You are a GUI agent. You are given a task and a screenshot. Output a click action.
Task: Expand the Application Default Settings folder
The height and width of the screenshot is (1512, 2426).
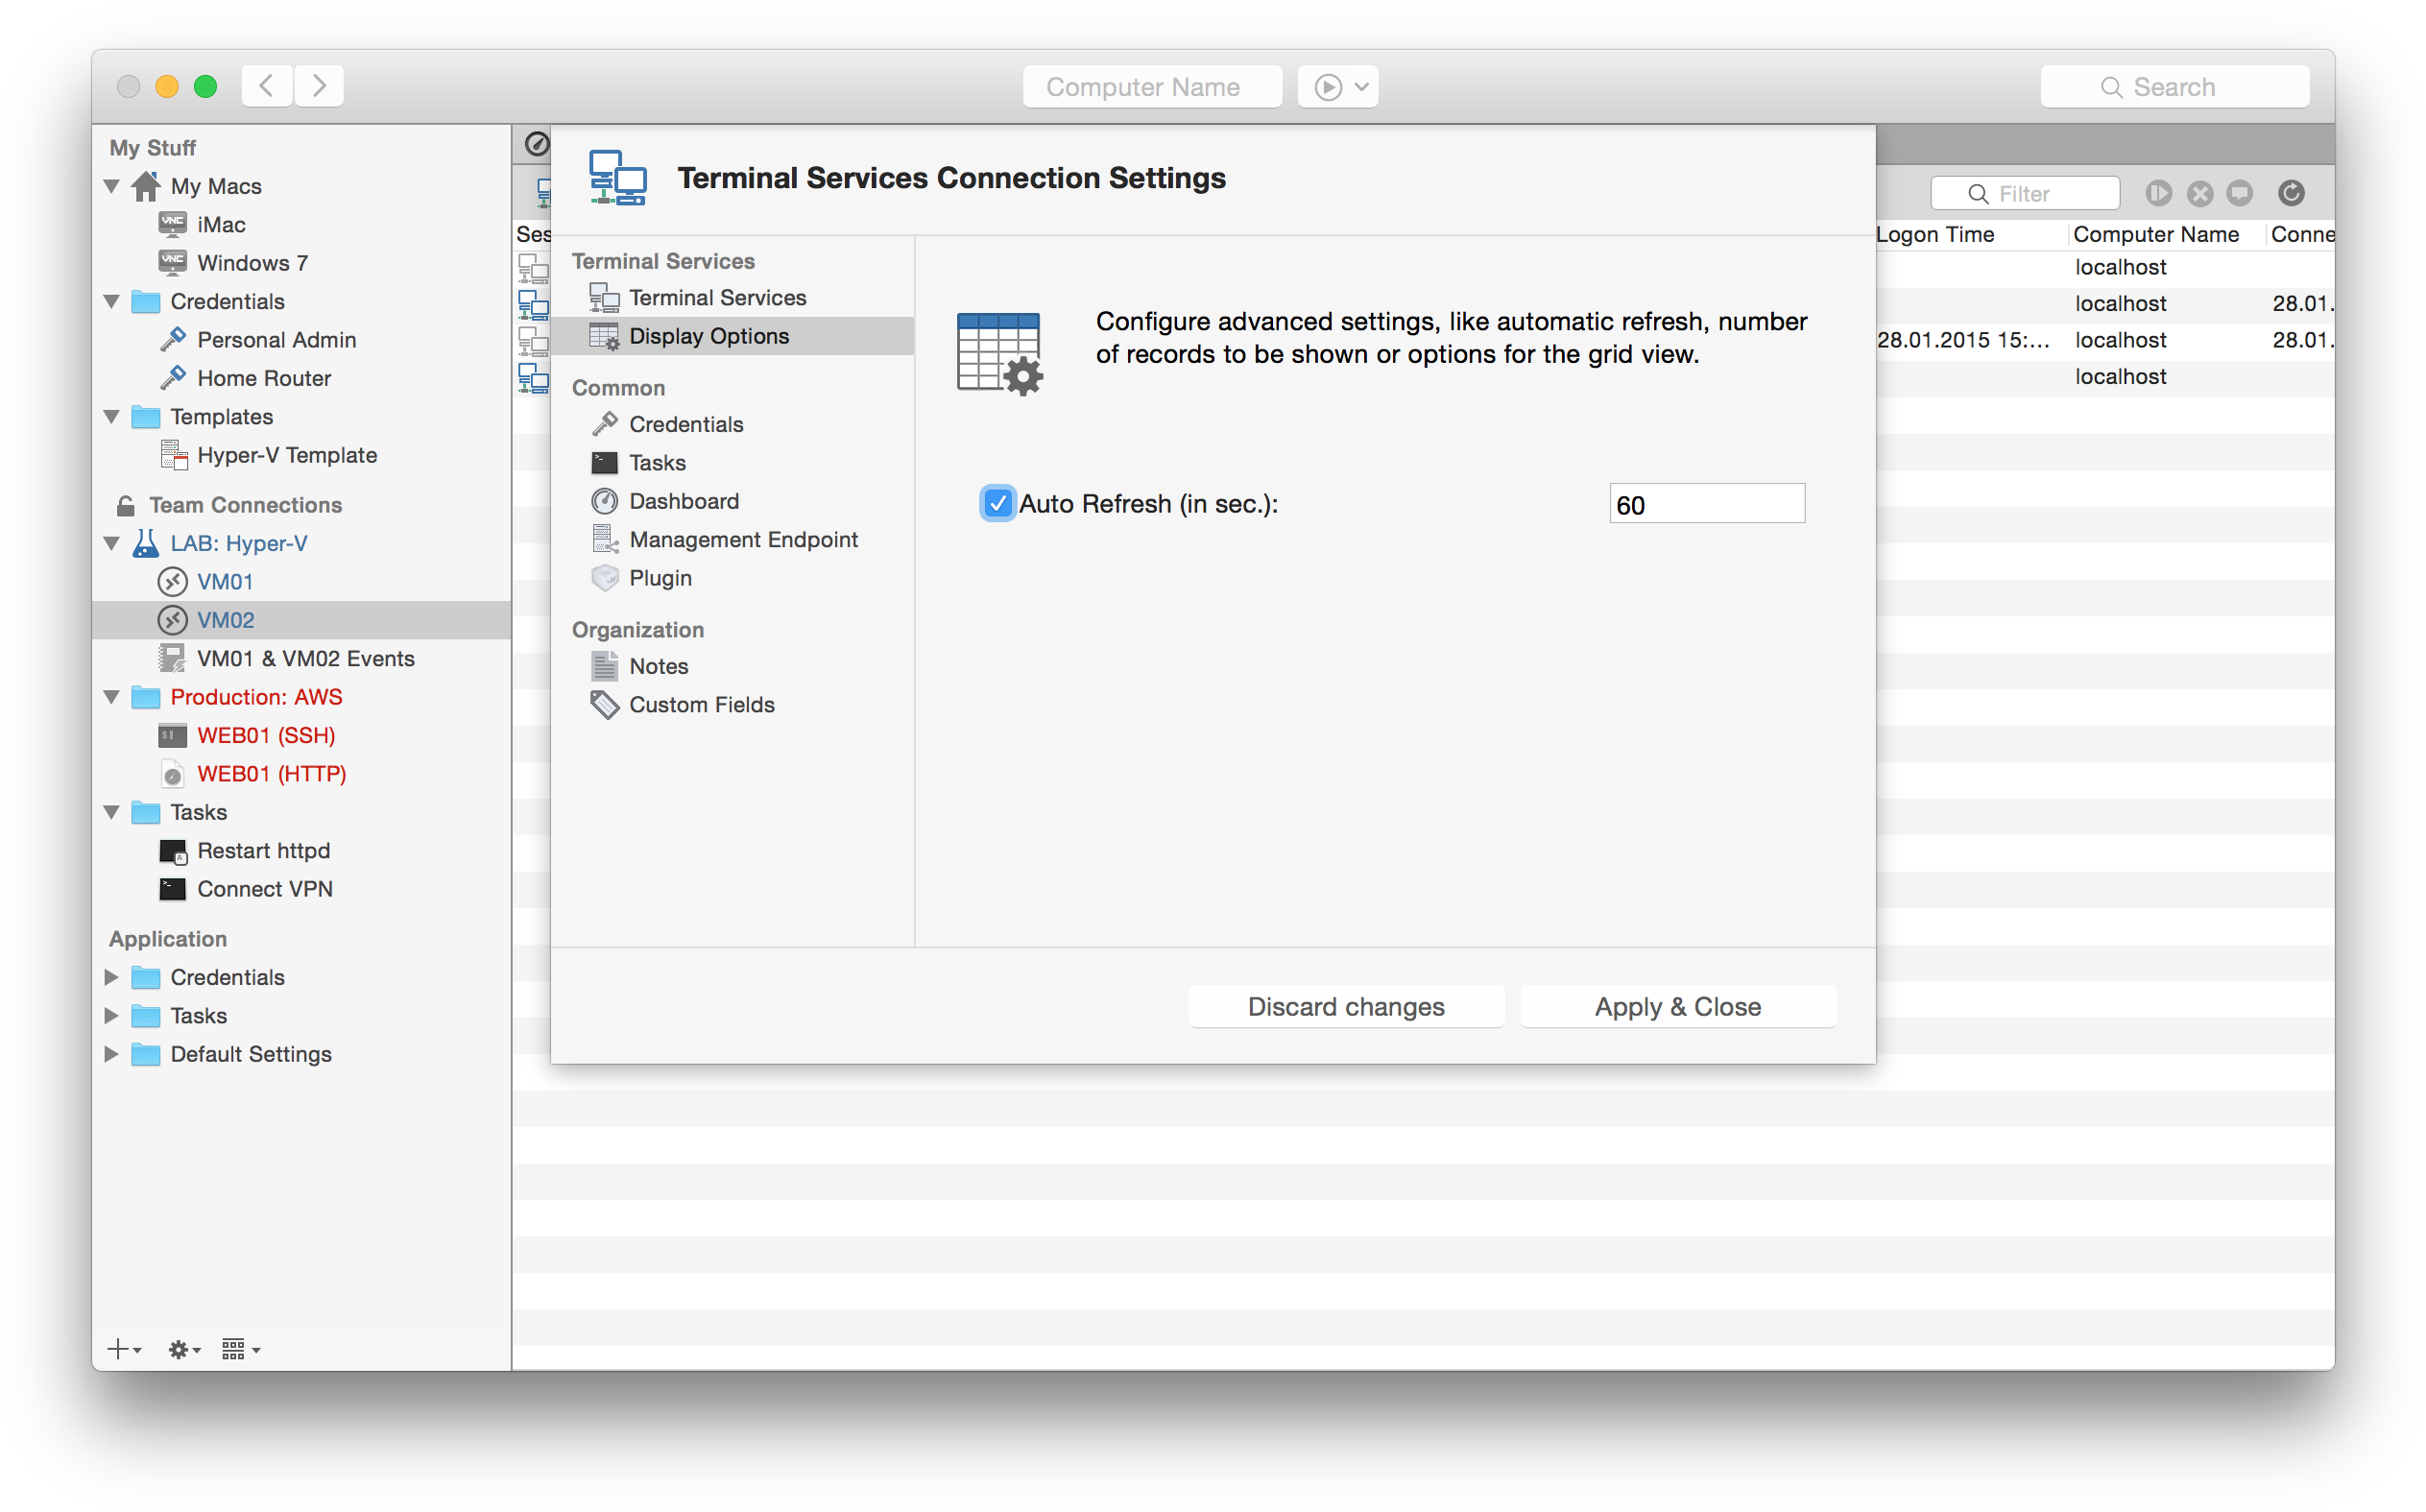[112, 1053]
